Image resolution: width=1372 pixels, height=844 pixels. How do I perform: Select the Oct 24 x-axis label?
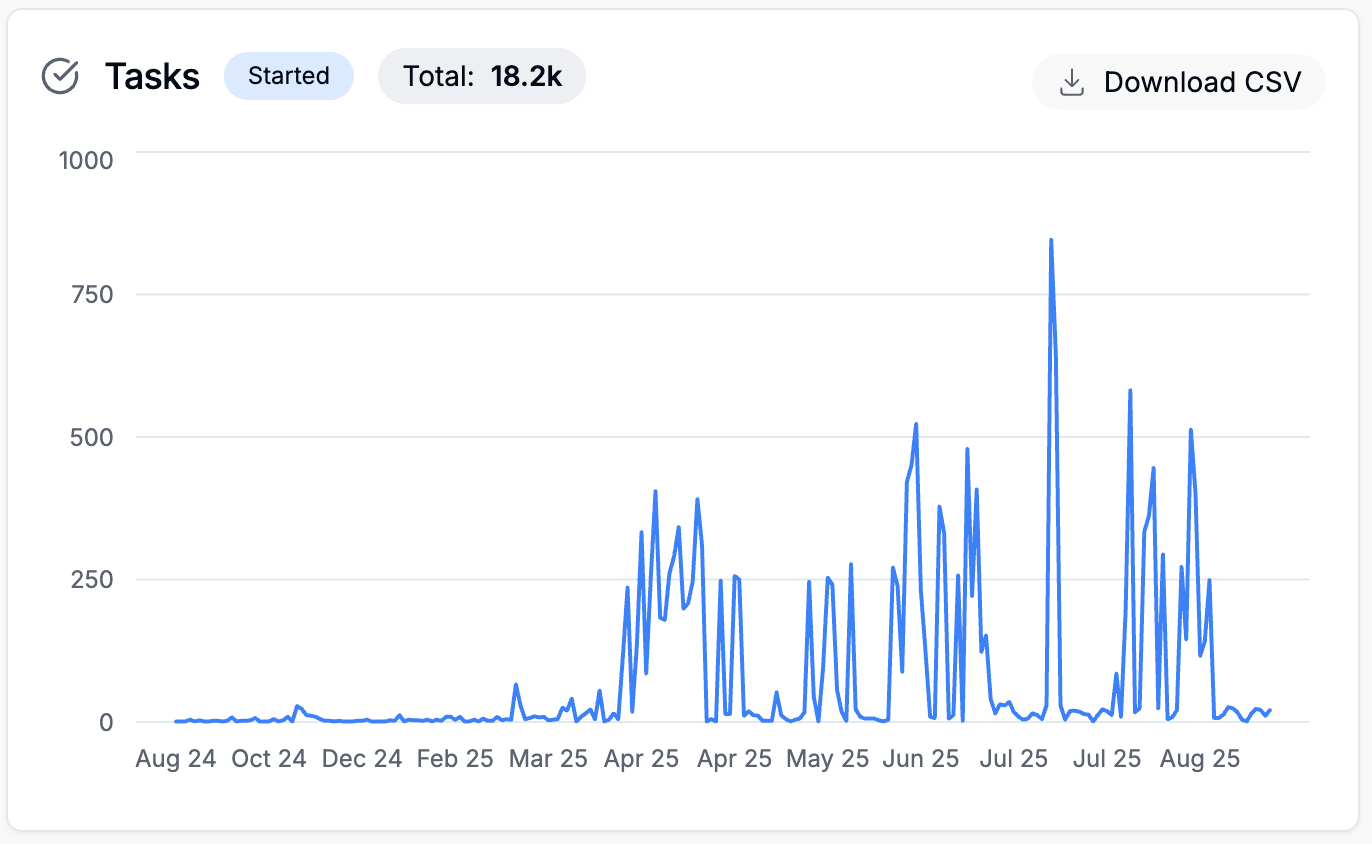(x=269, y=759)
